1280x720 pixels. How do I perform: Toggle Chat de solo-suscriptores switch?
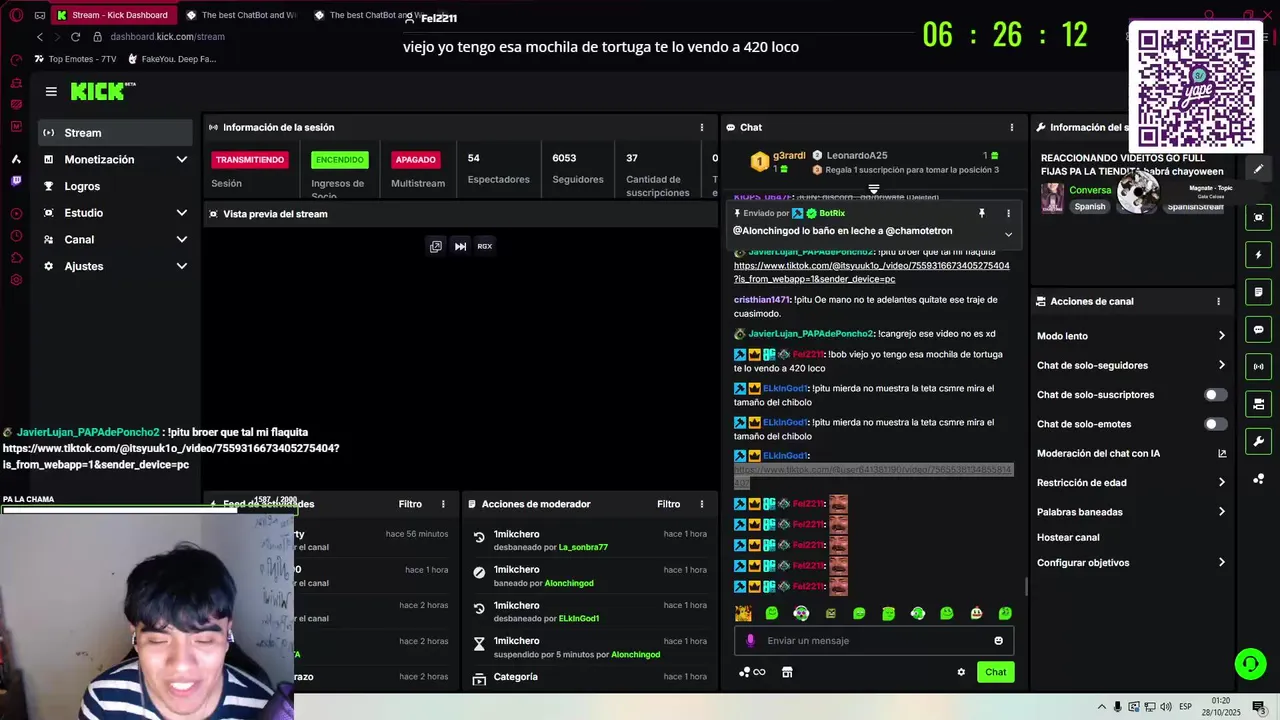tap(1215, 395)
